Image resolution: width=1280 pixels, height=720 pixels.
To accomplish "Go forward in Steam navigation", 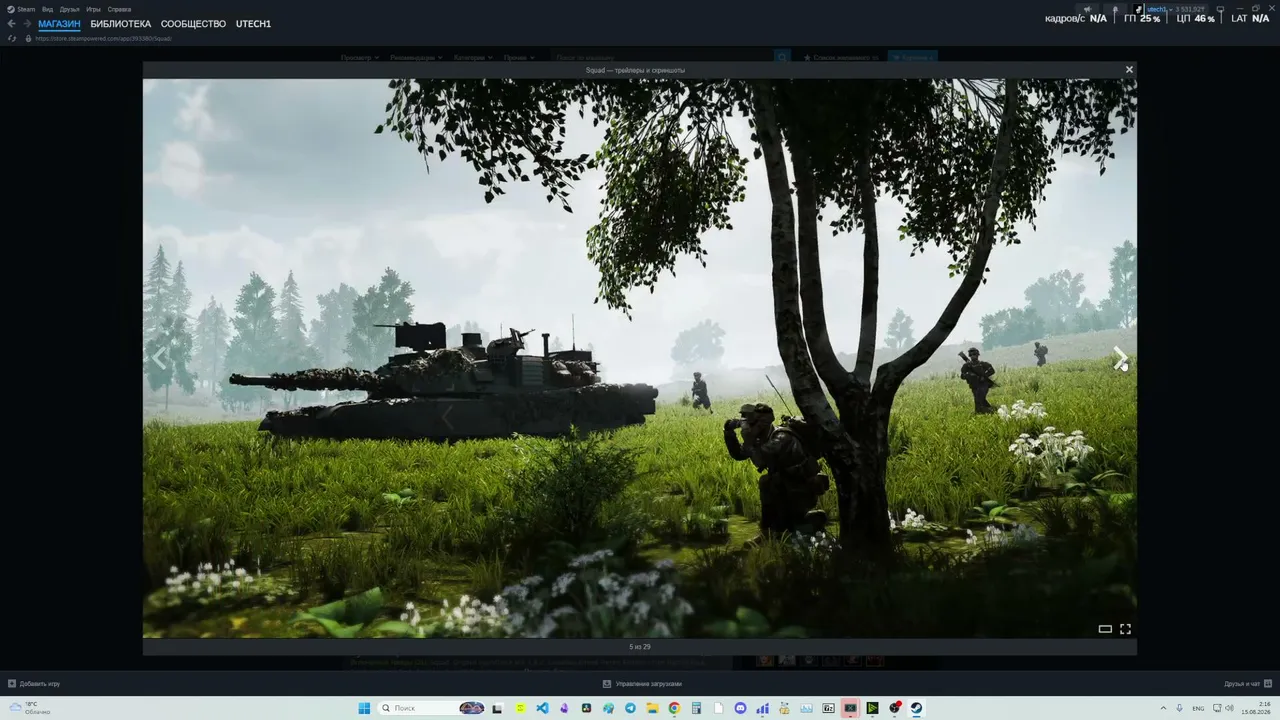I will [27, 23].
